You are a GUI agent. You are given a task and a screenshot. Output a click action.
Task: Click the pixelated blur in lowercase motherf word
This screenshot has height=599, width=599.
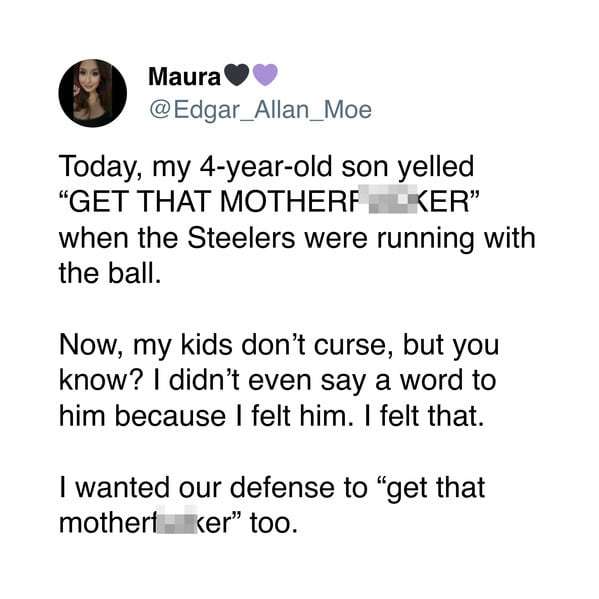[178, 520]
